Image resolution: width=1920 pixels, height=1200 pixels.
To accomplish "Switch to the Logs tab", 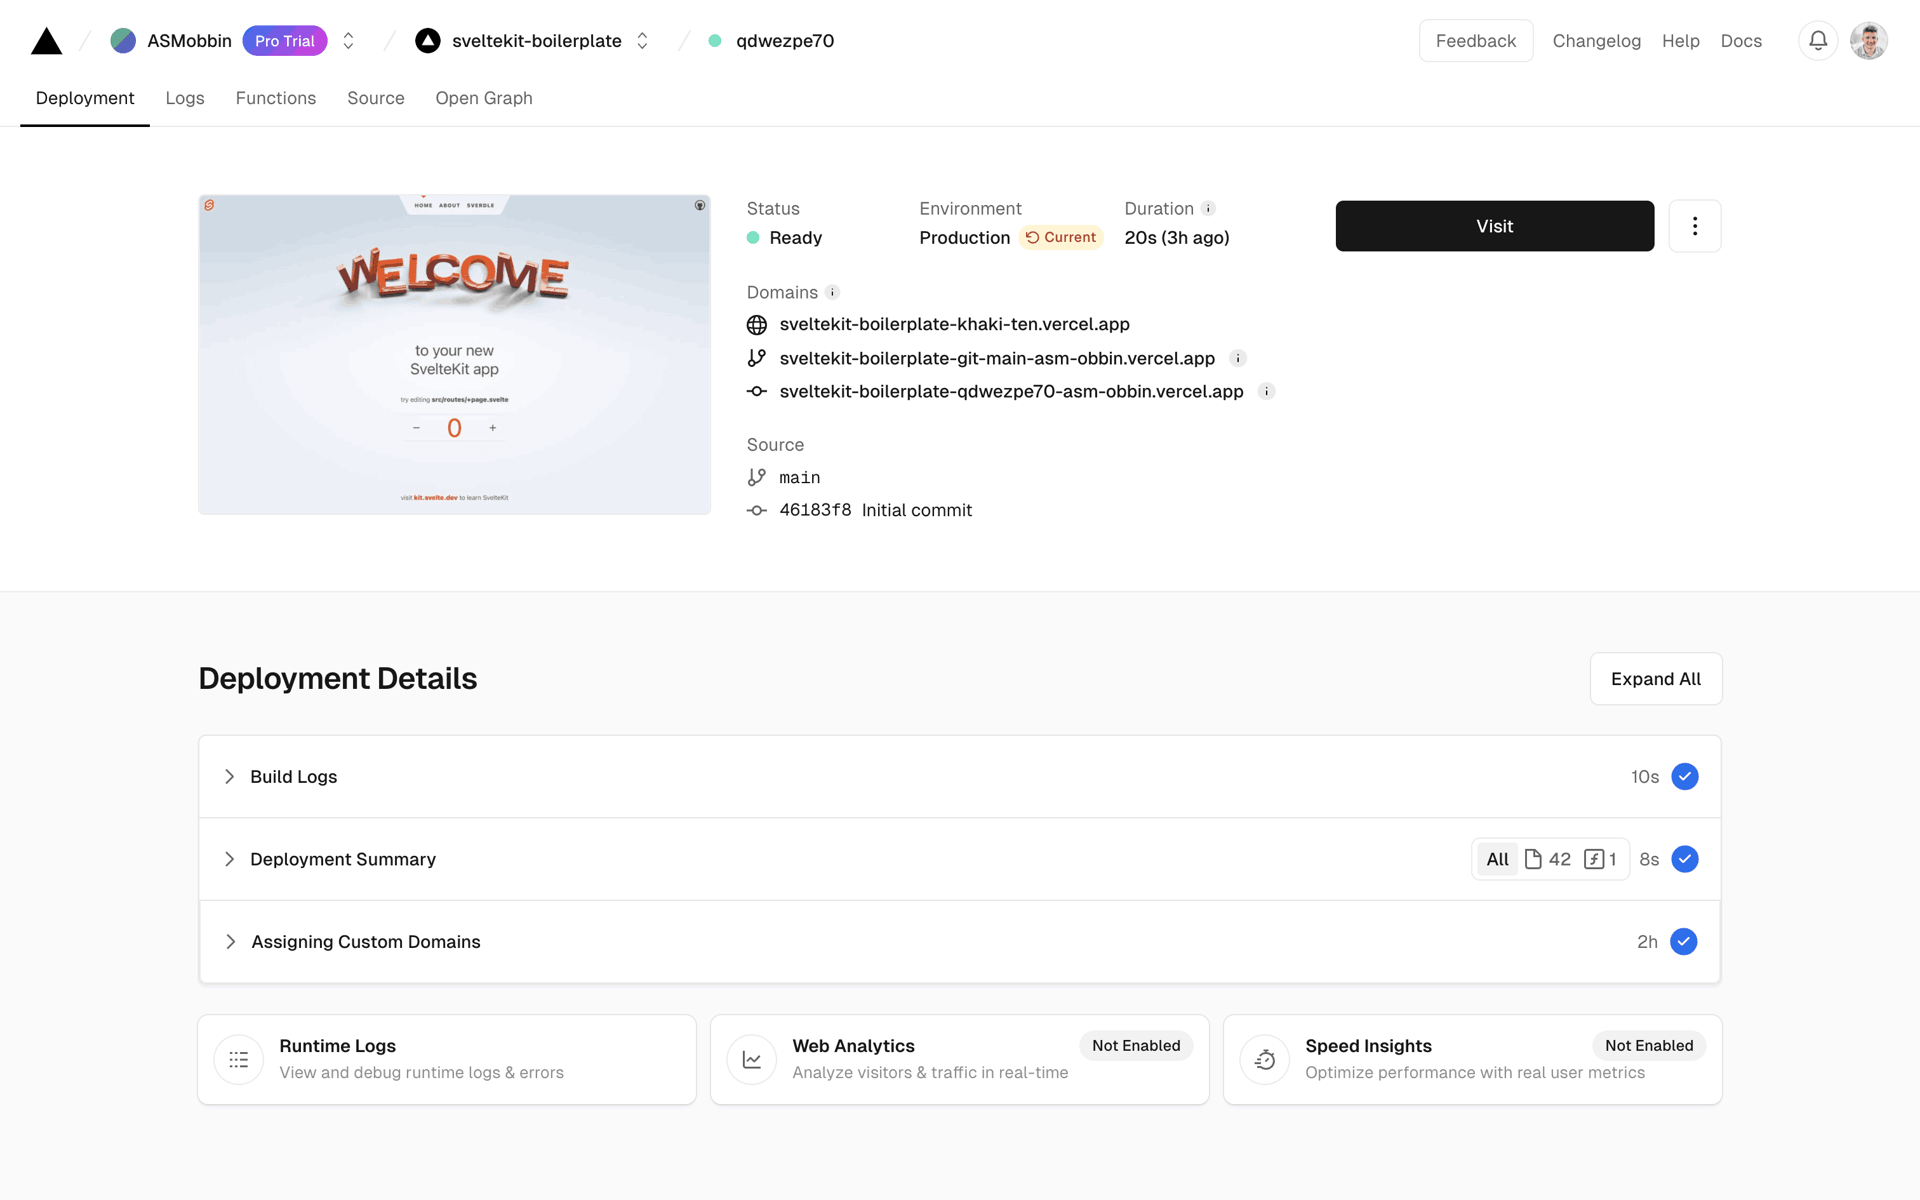I will pos(185,98).
